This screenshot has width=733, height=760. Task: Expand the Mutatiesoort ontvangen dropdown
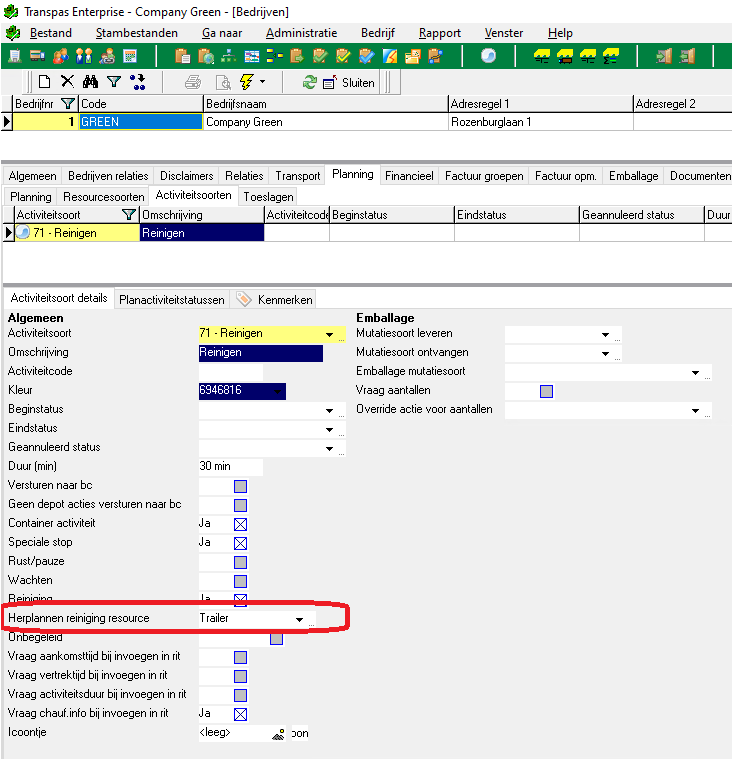[605, 353]
